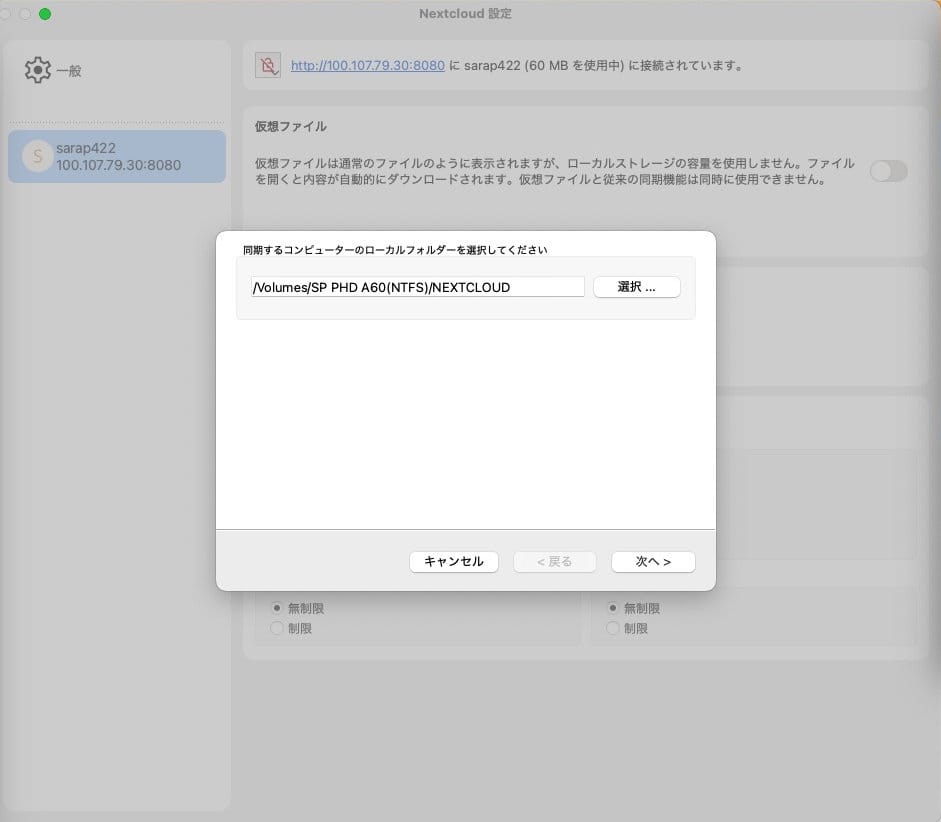The image size is (941, 822).
Task: Click the 仮想ファイル section heading
Action: 290,126
